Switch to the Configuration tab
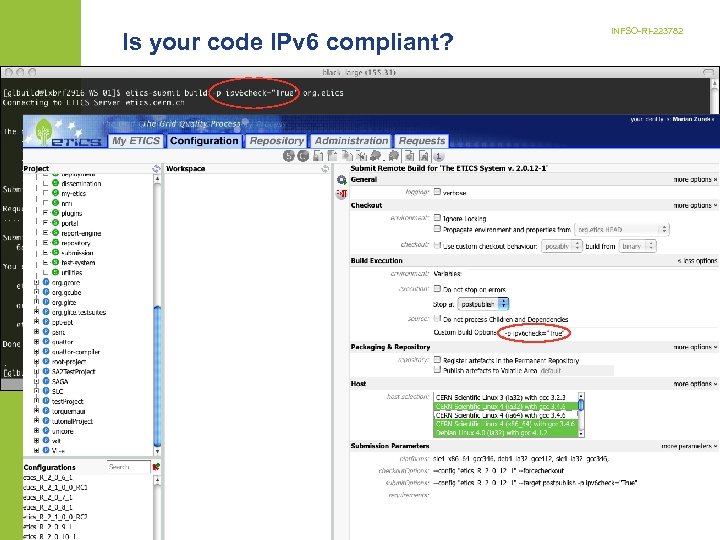The image size is (720, 540). [x=204, y=141]
